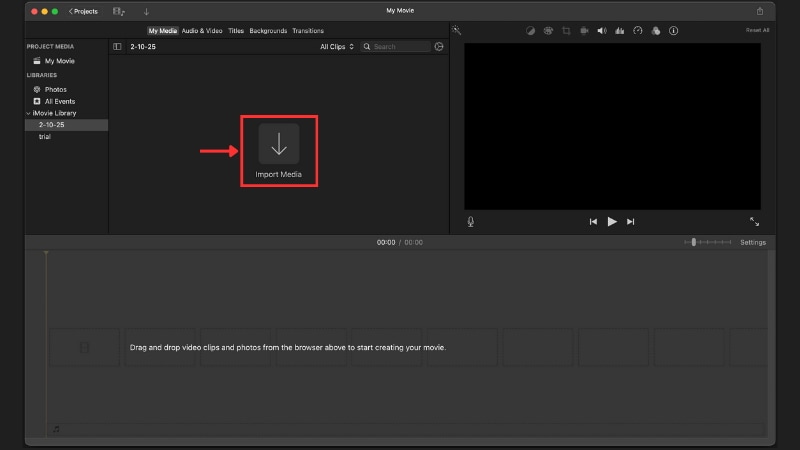
Task: Open the media browser layout icon
Action: (x=118, y=11)
